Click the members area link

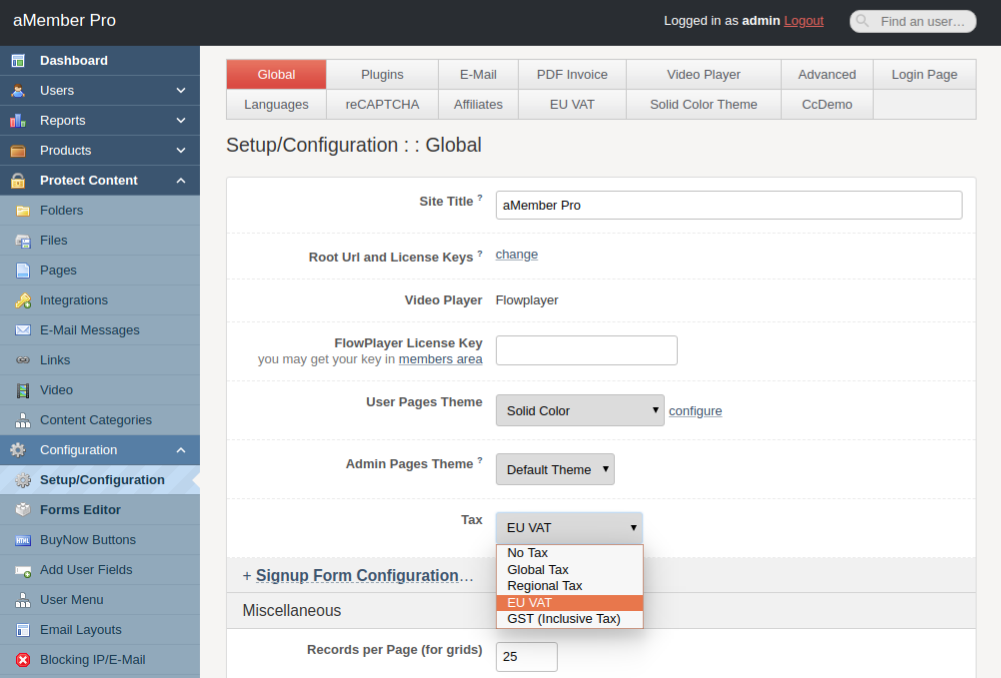pyautogui.click(x=440, y=359)
